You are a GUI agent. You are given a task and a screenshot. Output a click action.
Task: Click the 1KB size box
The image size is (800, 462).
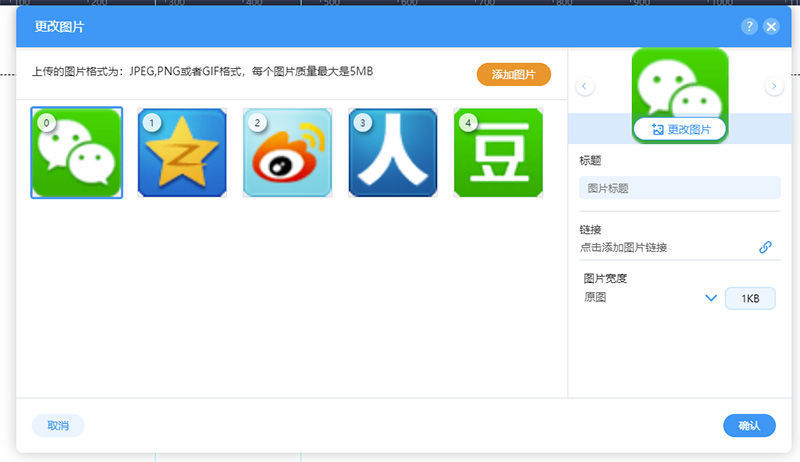pyautogui.click(x=750, y=298)
